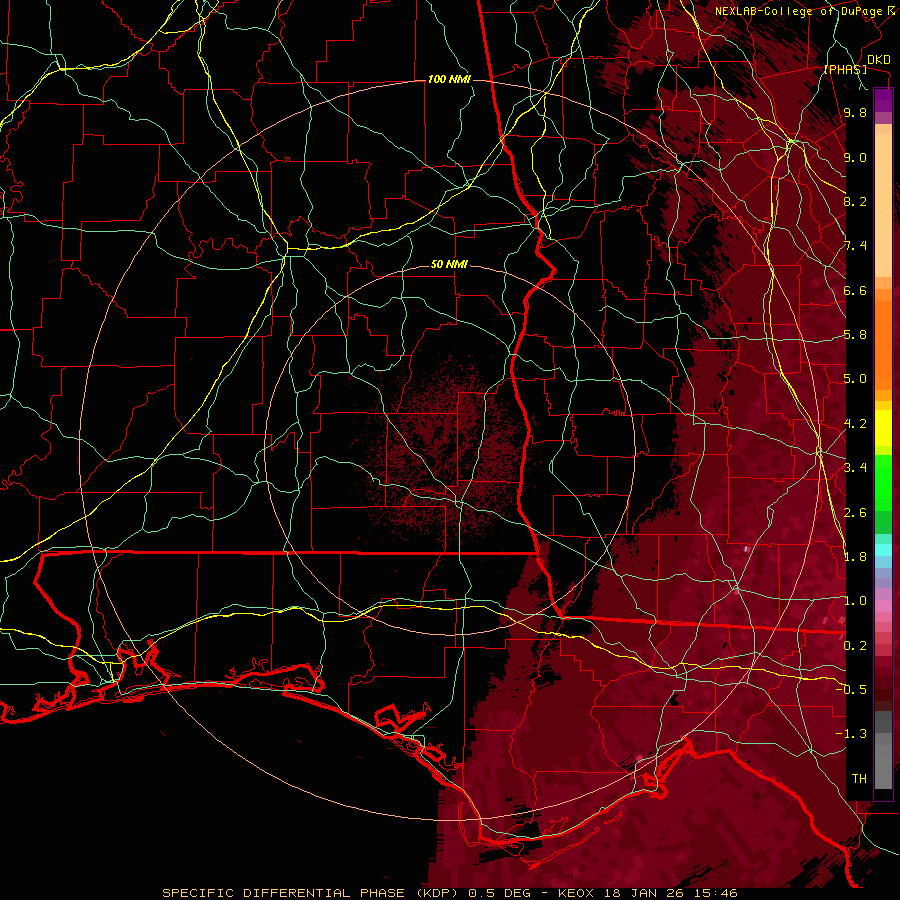Click the 1.0 value on the color scale

[855, 601]
